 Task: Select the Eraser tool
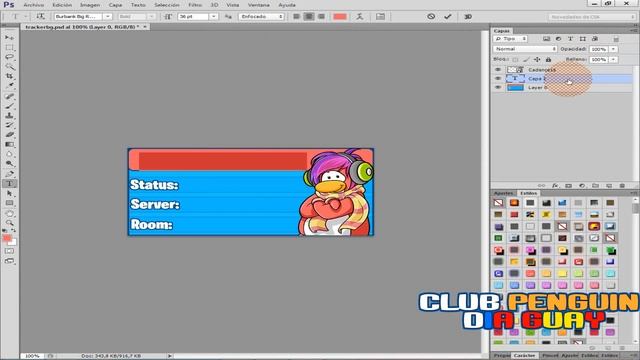9,134
